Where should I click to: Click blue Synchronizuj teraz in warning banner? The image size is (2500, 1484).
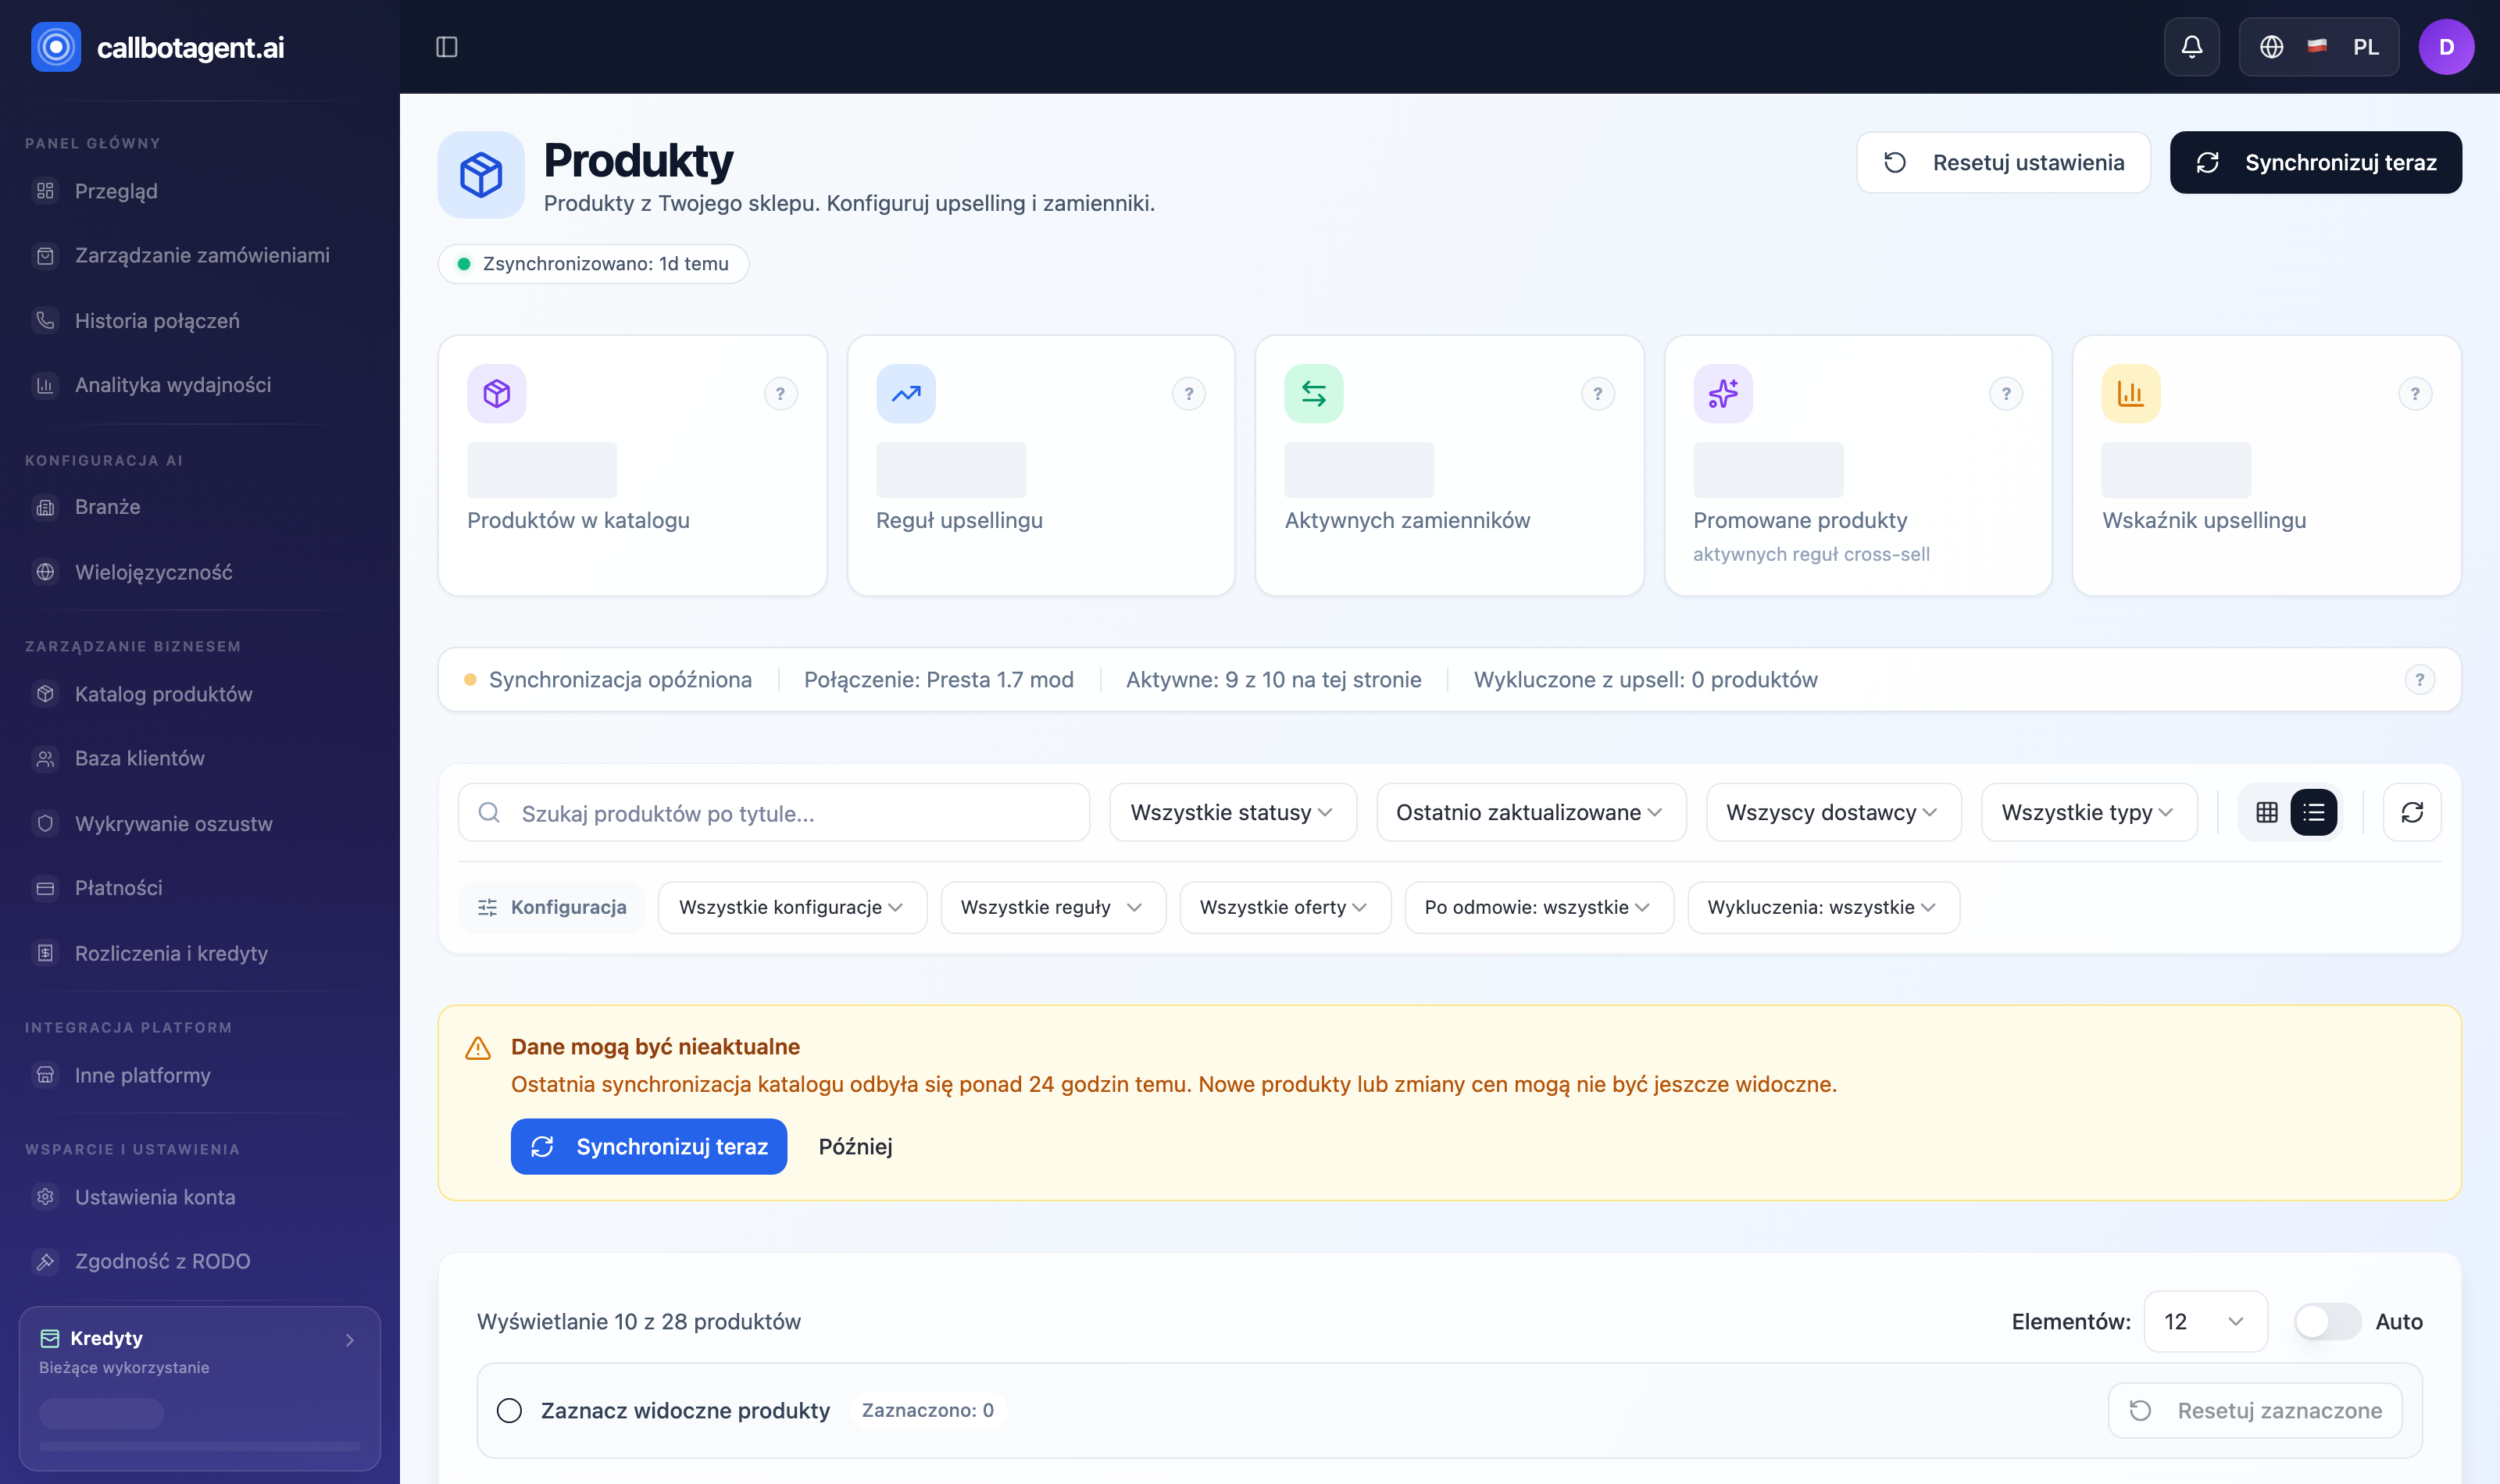649,1147
